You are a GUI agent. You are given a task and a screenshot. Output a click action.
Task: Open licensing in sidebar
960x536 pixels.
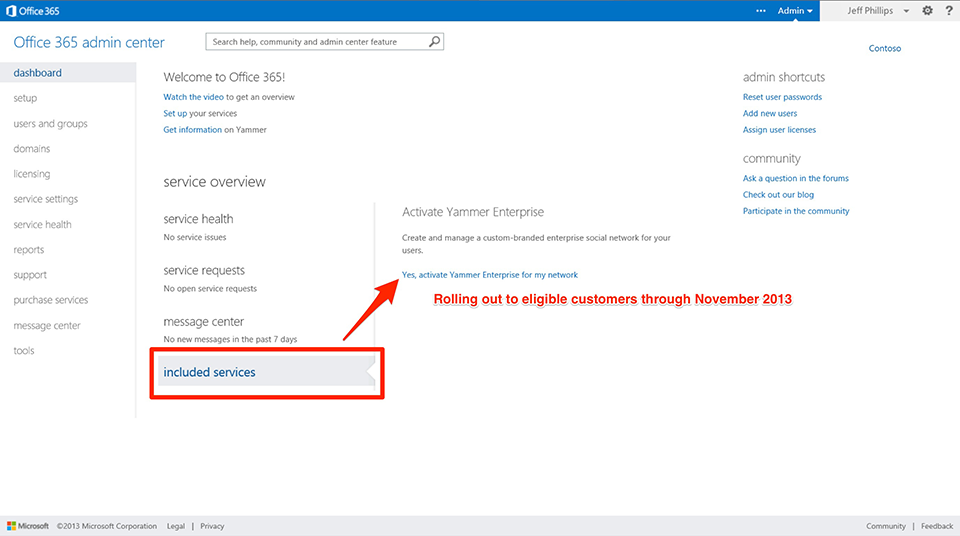click(x=32, y=174)
